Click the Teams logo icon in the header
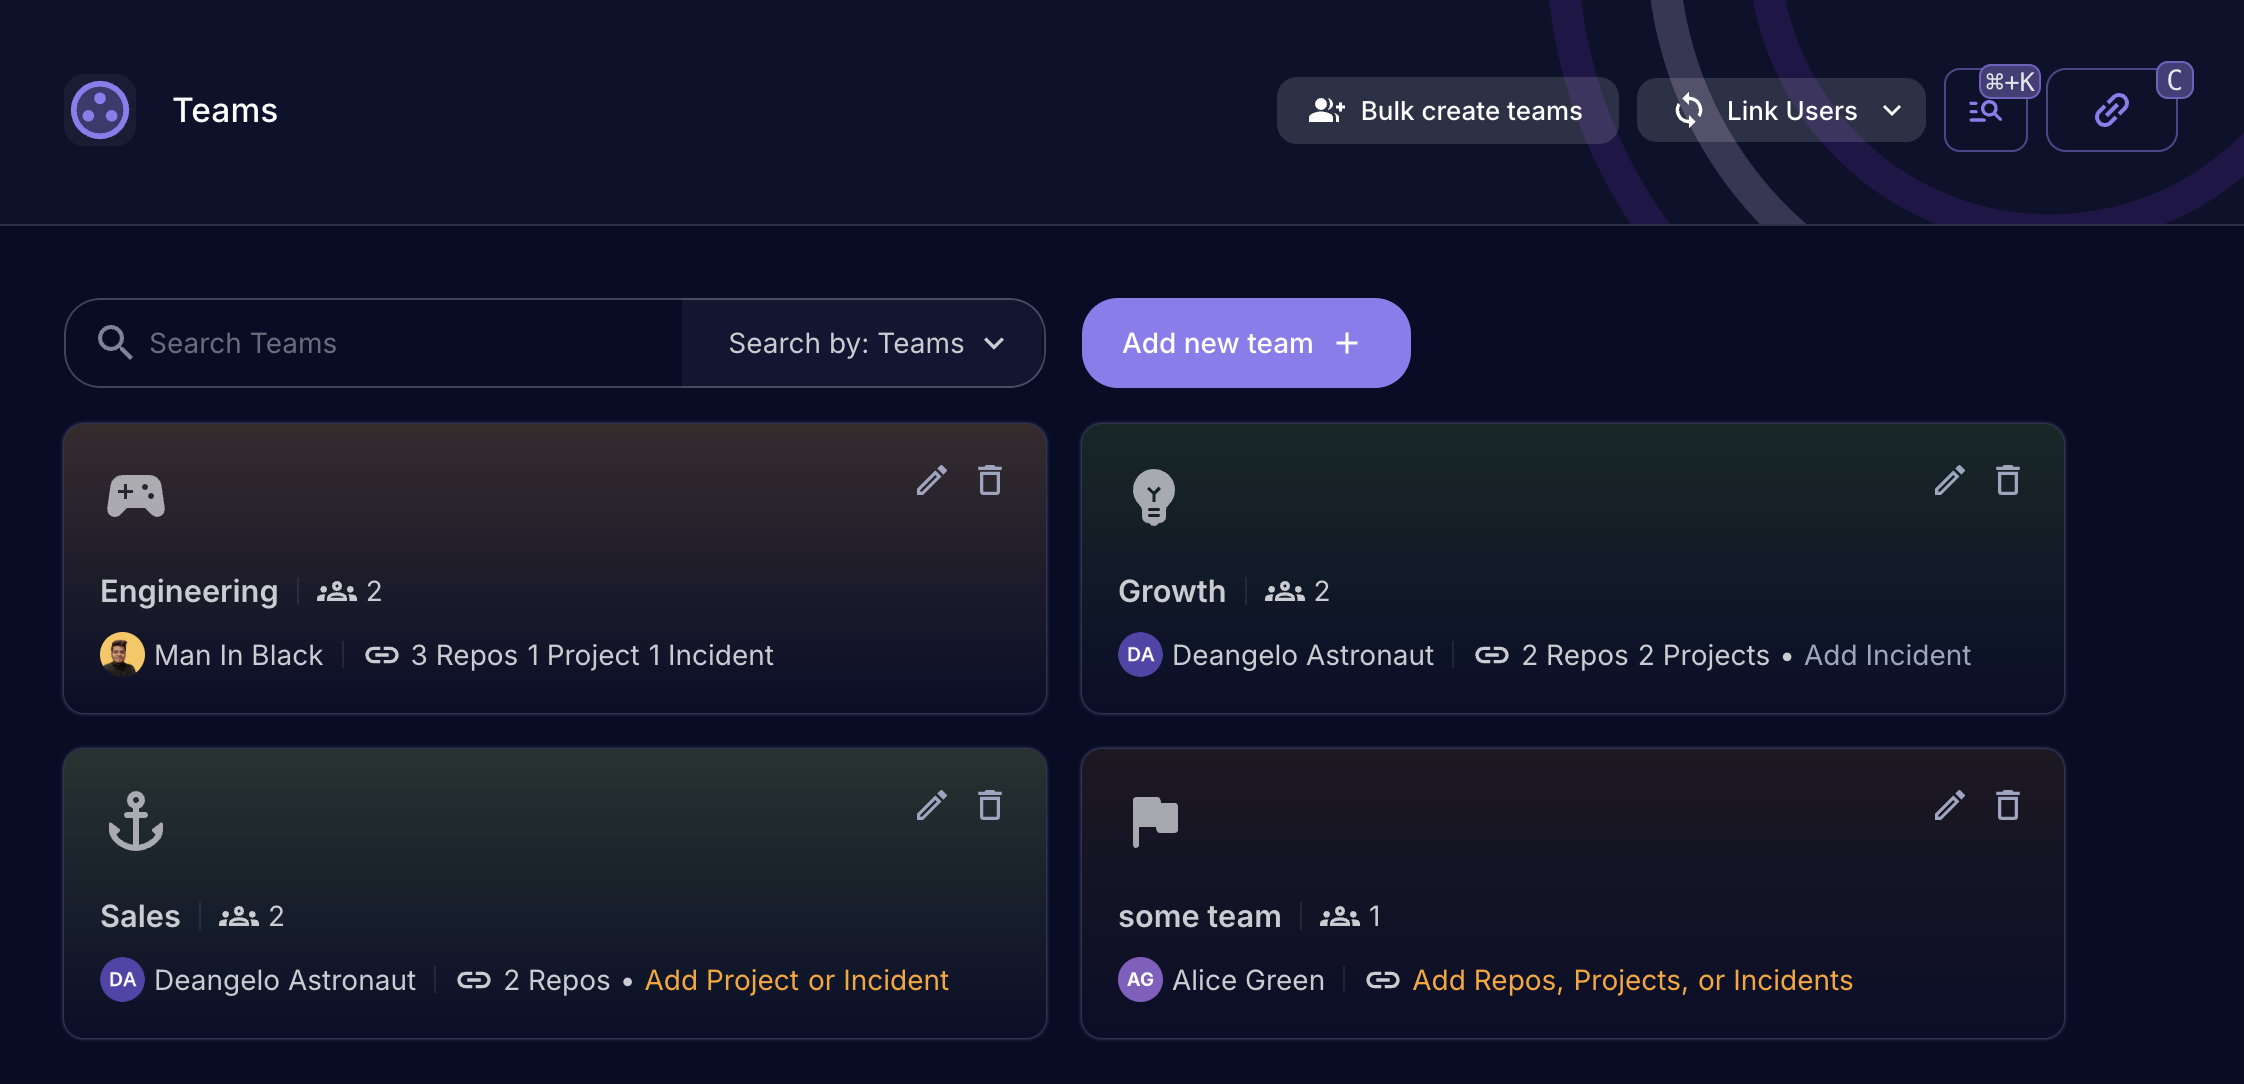This screenshot has width=2244, height=1084. 100,110
